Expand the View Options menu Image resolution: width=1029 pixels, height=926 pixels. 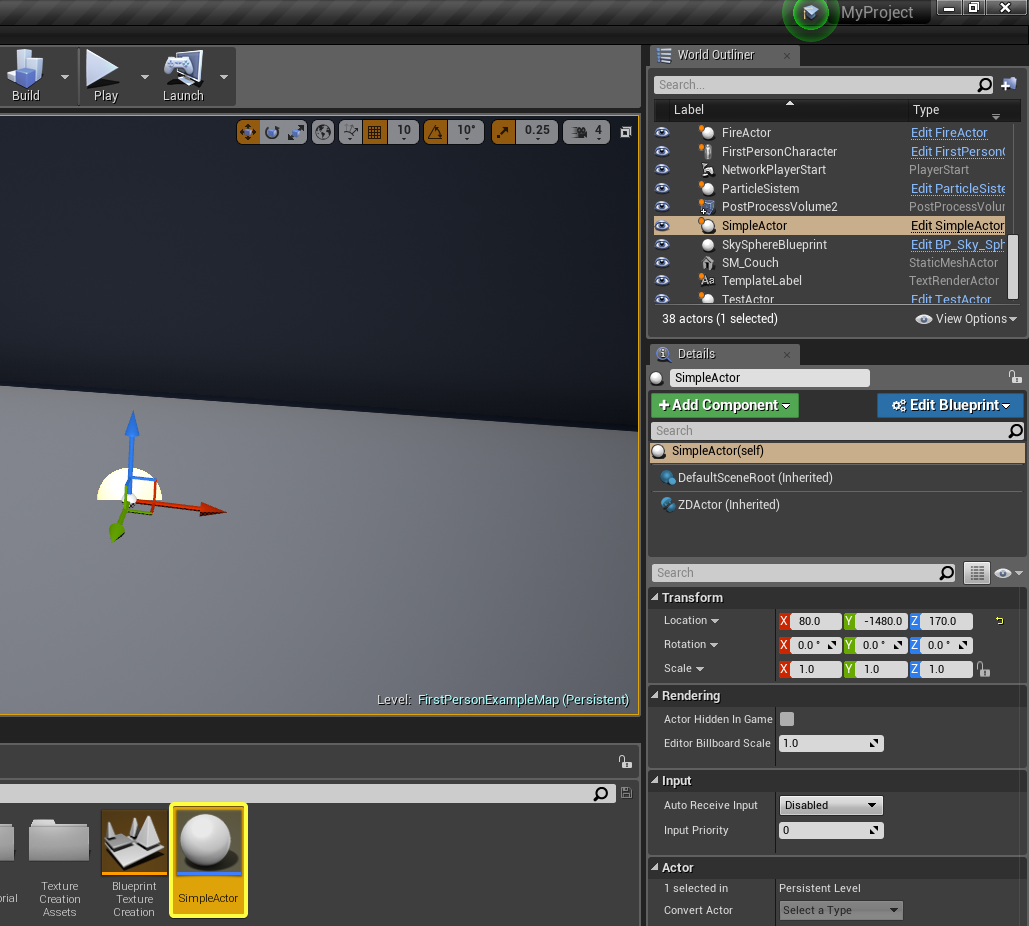click(x=966, y=319)
